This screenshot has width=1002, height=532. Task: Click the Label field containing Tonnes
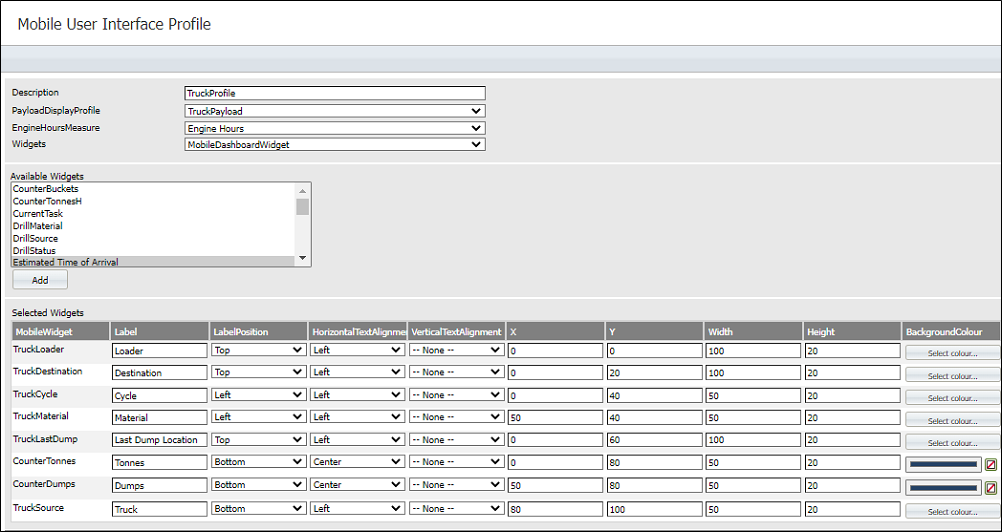point(160,462)
